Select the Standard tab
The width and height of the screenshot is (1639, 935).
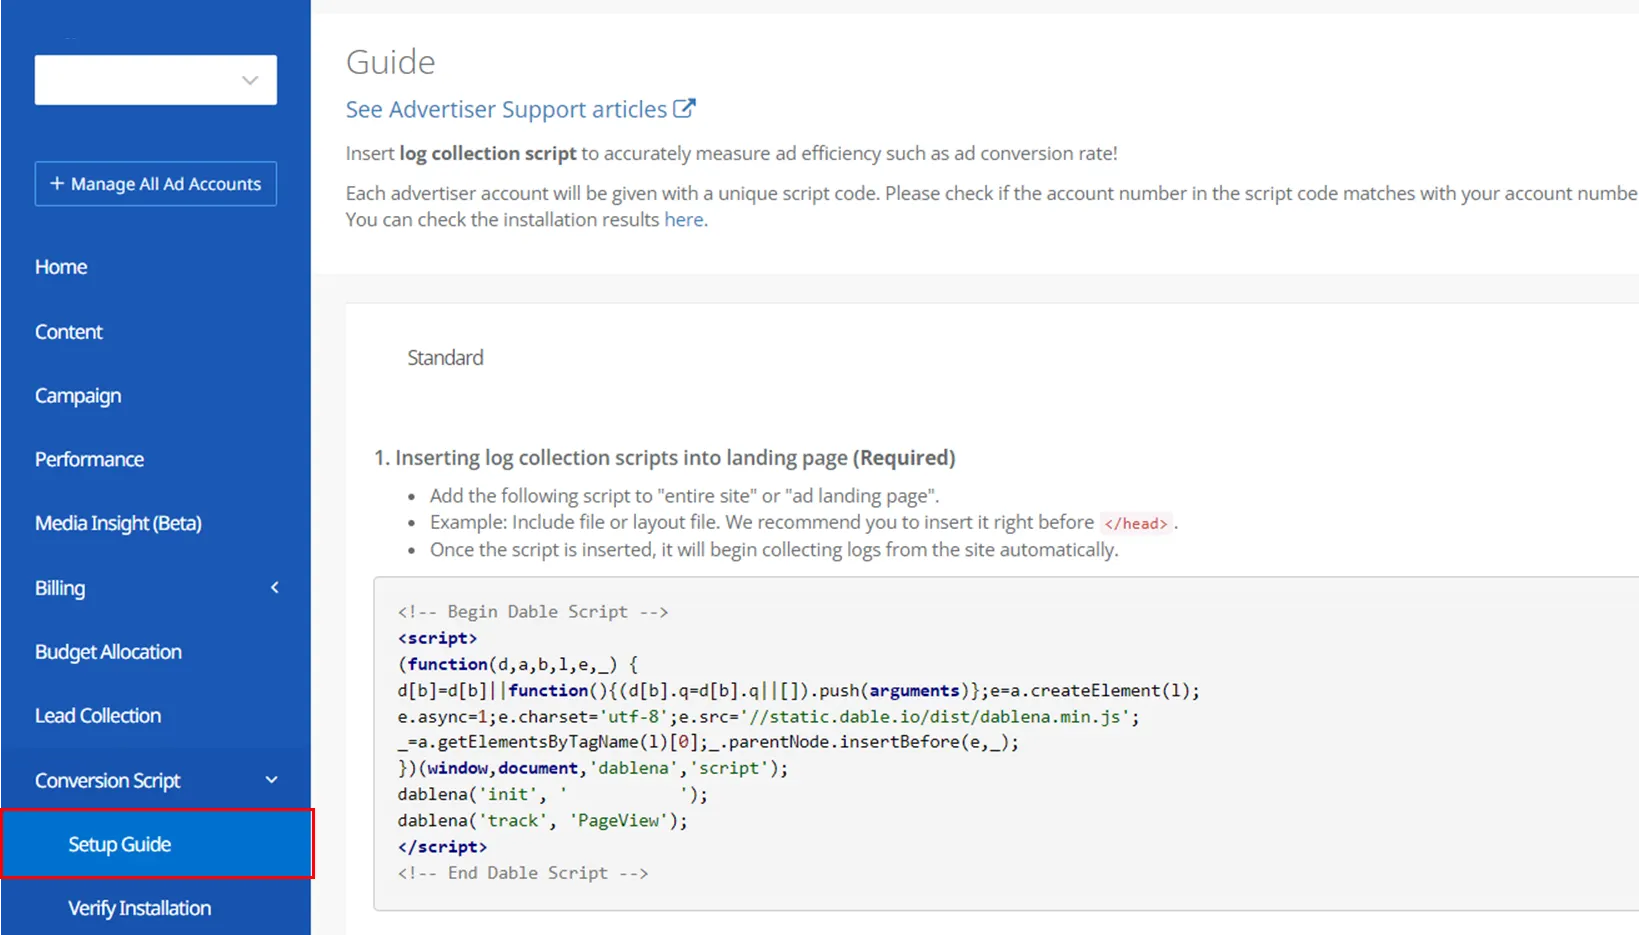tap(445, 358)
